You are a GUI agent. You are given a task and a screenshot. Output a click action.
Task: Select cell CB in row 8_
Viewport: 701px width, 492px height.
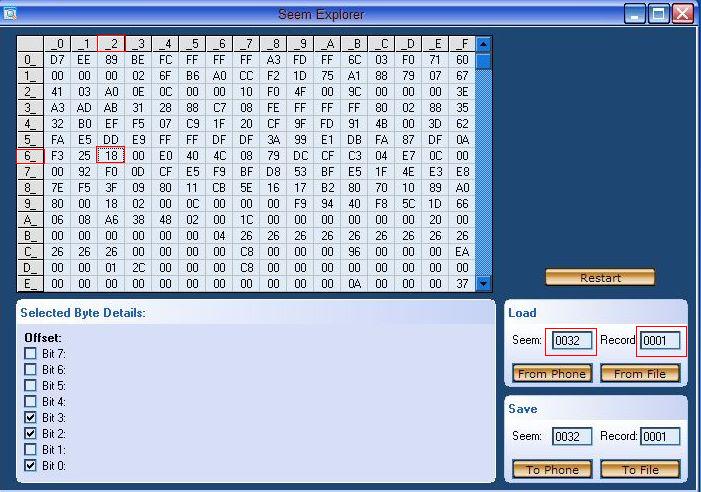pyautogui.click(x=219, y=188)
